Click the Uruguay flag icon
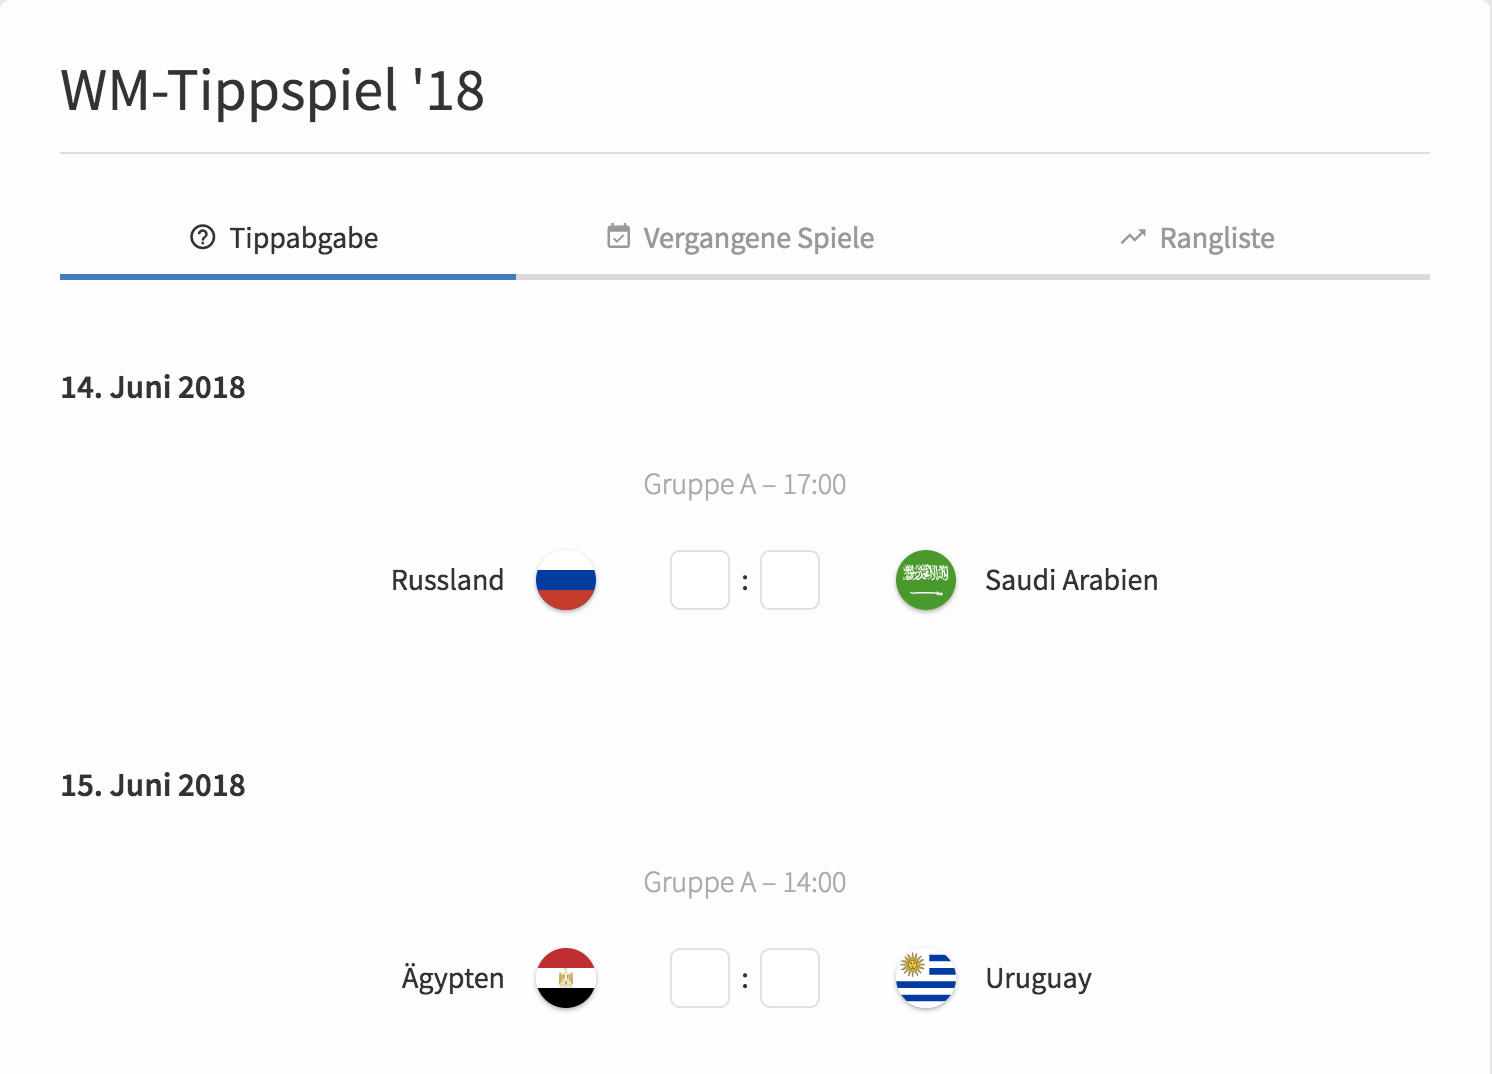Screen dimensions: 1492x1074 click(926, 978)
